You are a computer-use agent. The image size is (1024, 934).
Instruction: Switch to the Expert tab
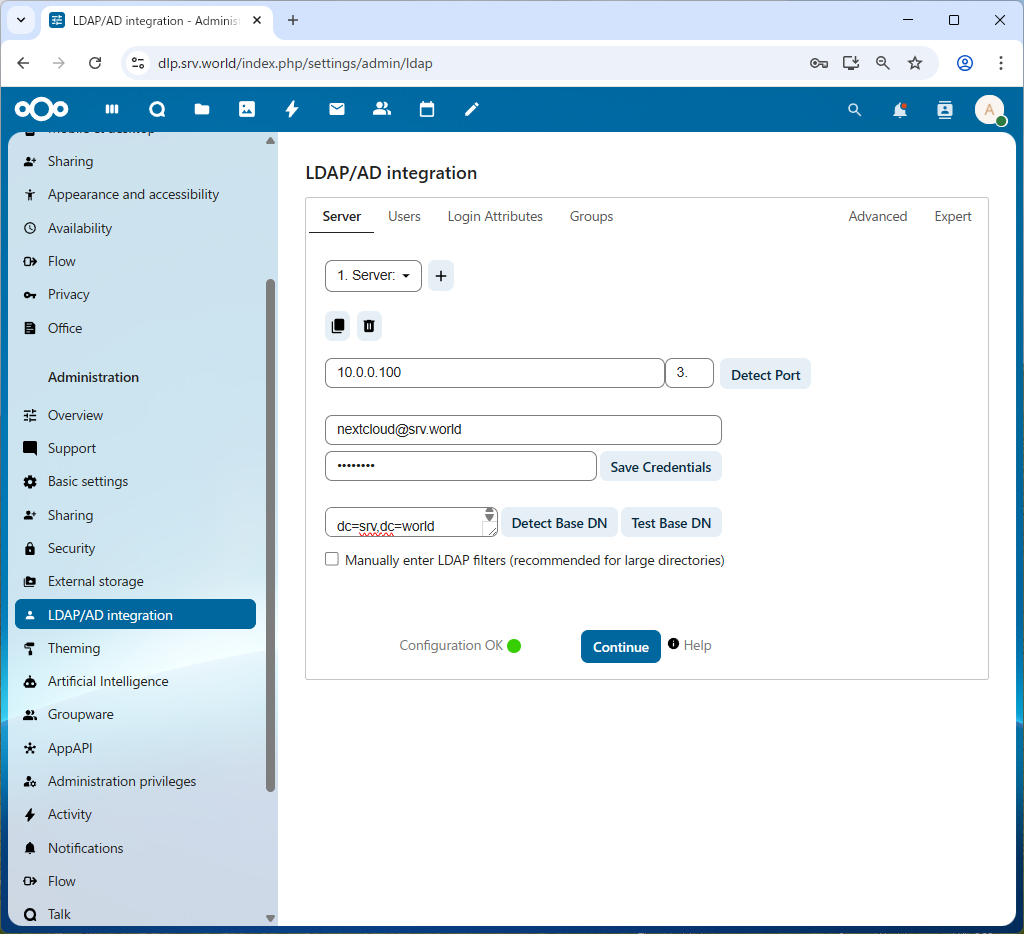[953, 216]
